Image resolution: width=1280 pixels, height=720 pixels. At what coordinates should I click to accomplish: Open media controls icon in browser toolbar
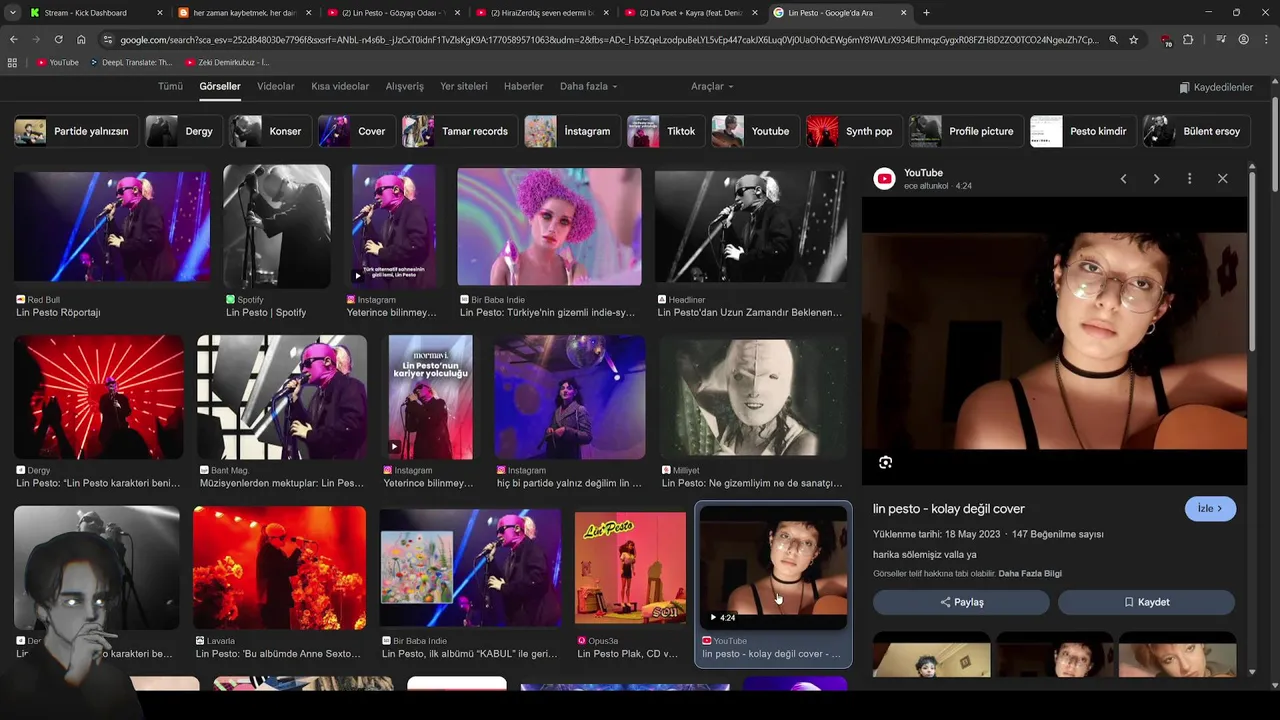click(1221, 40)
